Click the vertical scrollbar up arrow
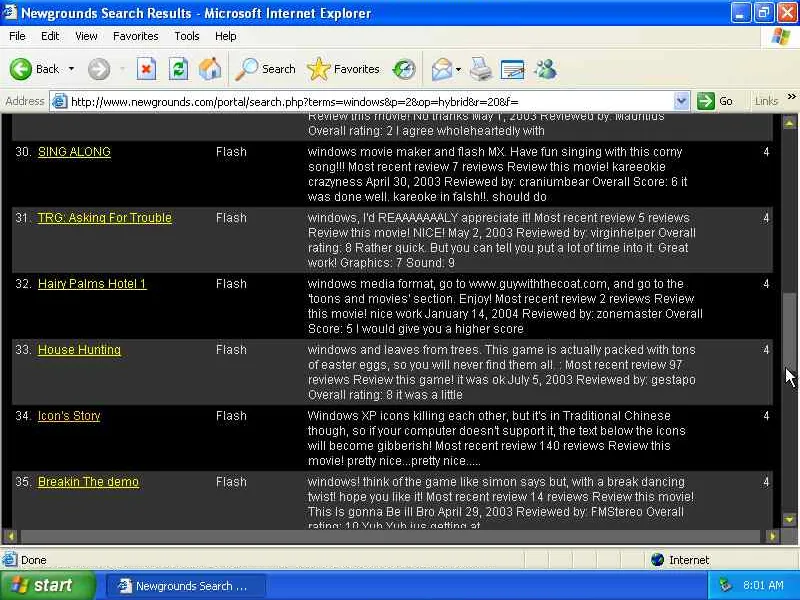Image resolution: width=800 pixels, height=600 pixels. click(789, 123)
